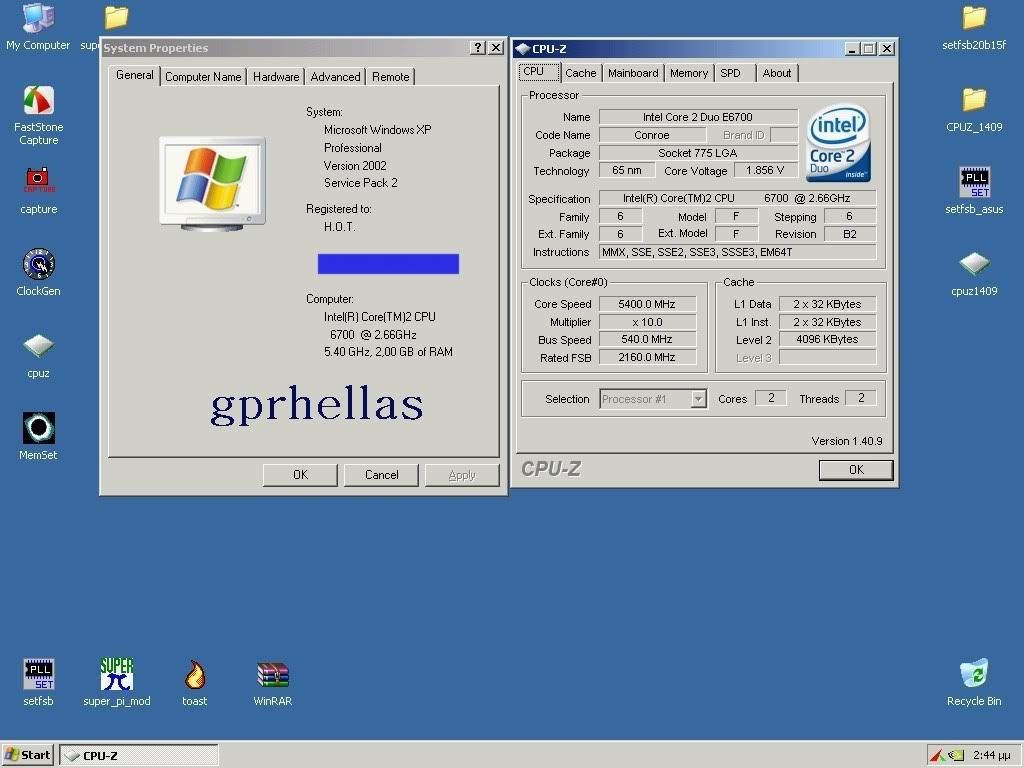Click the Core Voltage value 1.856 V
Image resolution: width=1024 pixels, height=768 pixels.
coord(765,170)
